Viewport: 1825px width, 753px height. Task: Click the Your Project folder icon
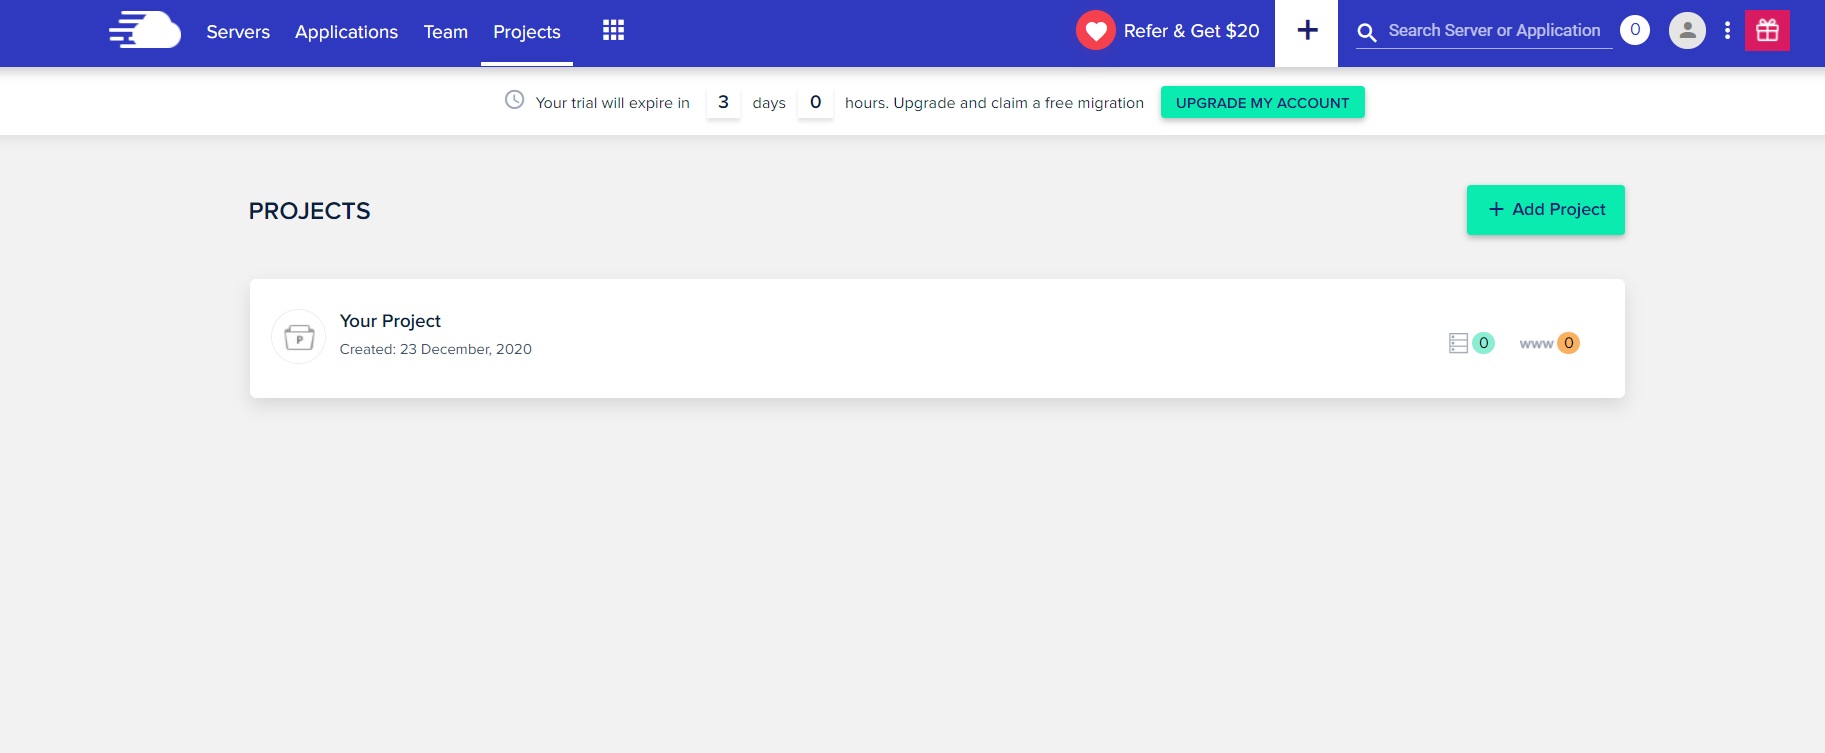pos(299,337)
